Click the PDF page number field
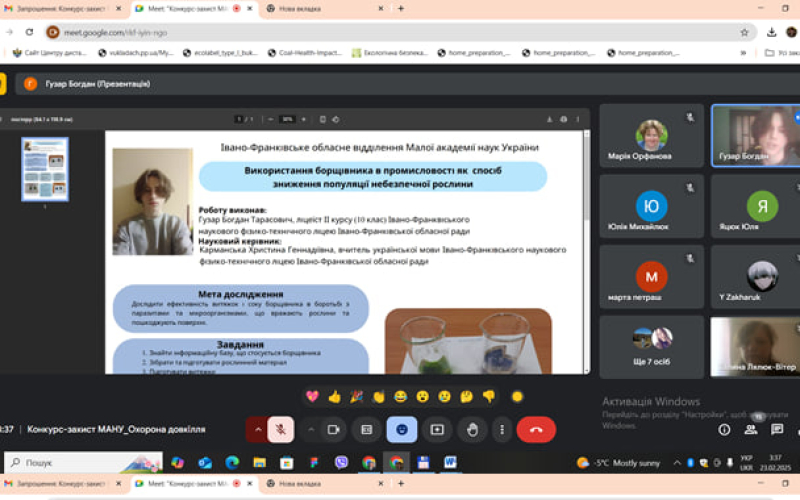This screenshot has width=800, height=500. (x=238, y=119)
